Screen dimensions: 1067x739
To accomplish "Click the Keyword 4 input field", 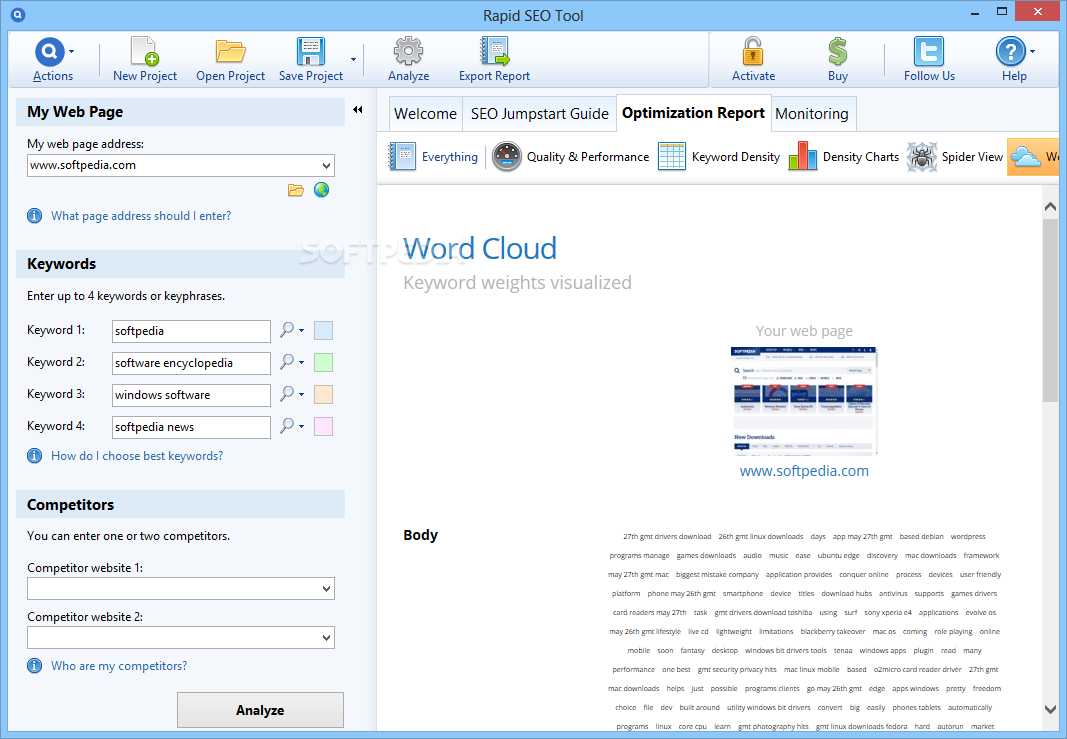I will pos(191,427).
